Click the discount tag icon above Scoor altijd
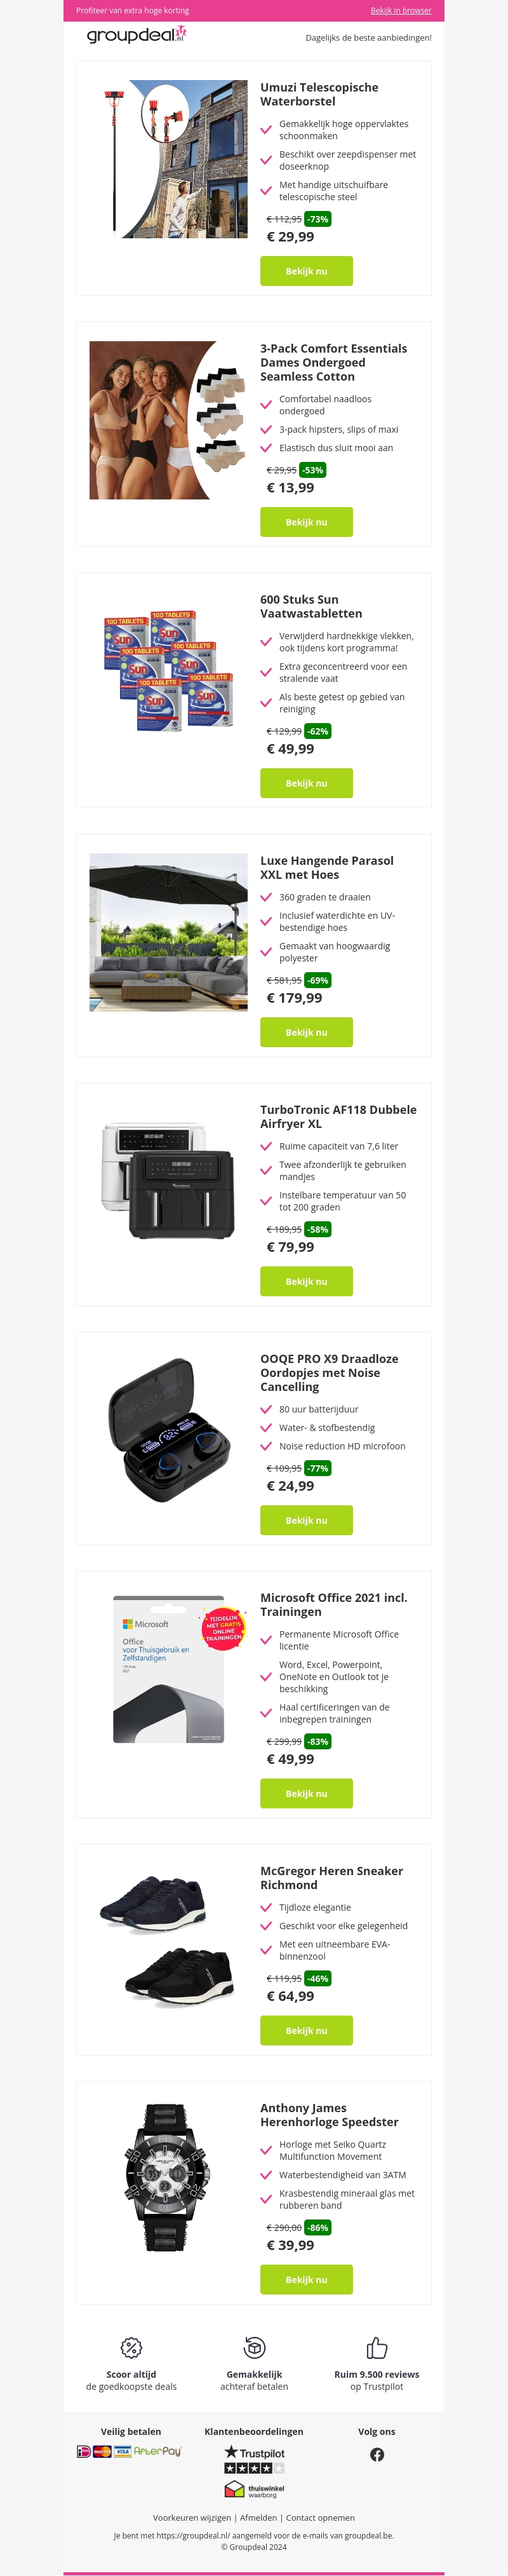 click(131, 2347)
